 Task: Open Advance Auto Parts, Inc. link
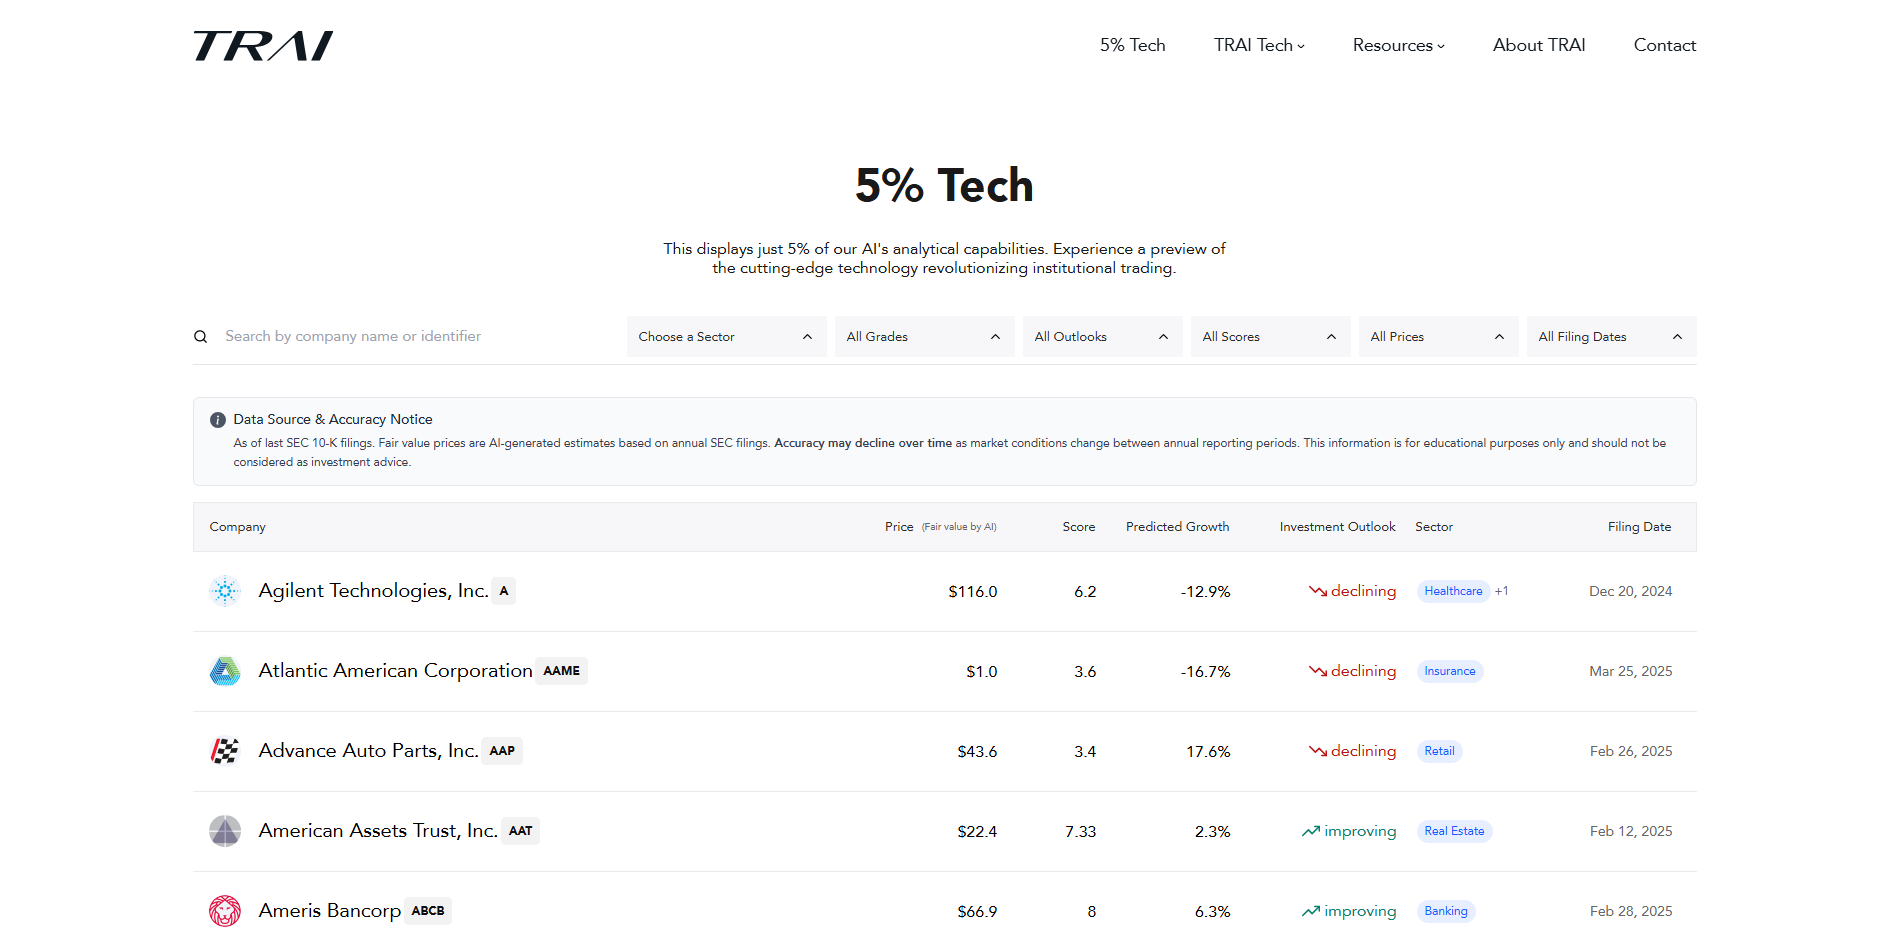(x=368, y=751)
